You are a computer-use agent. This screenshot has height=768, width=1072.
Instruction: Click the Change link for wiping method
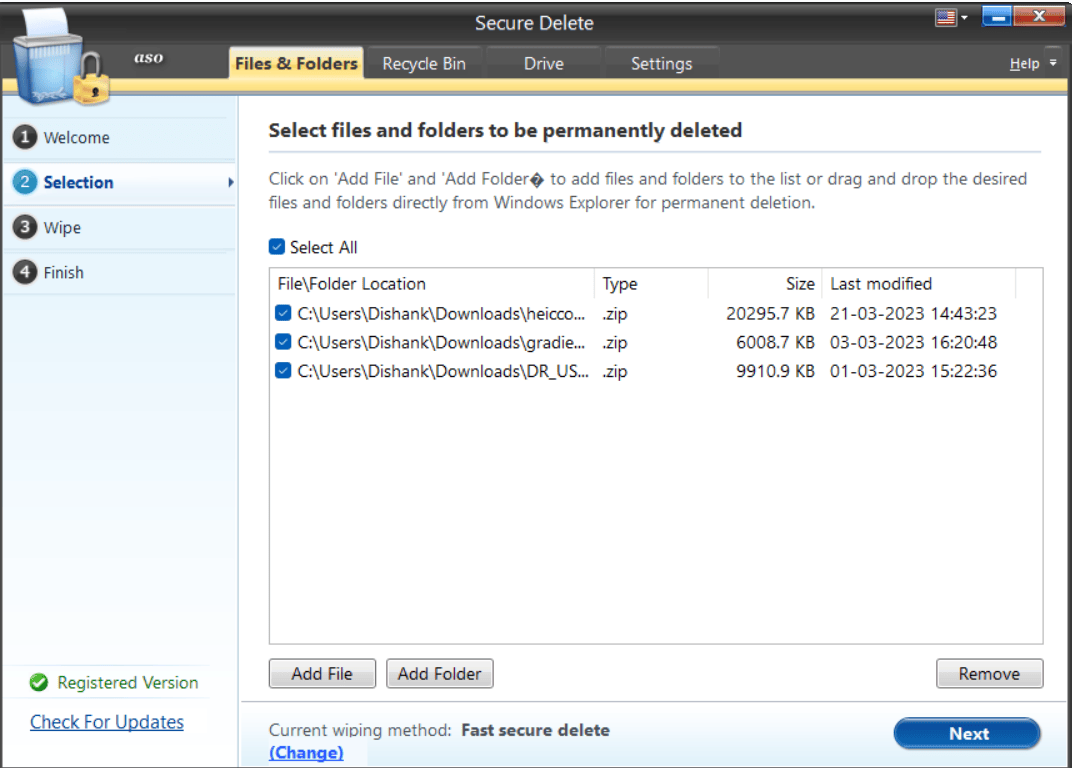pos(306,752)
